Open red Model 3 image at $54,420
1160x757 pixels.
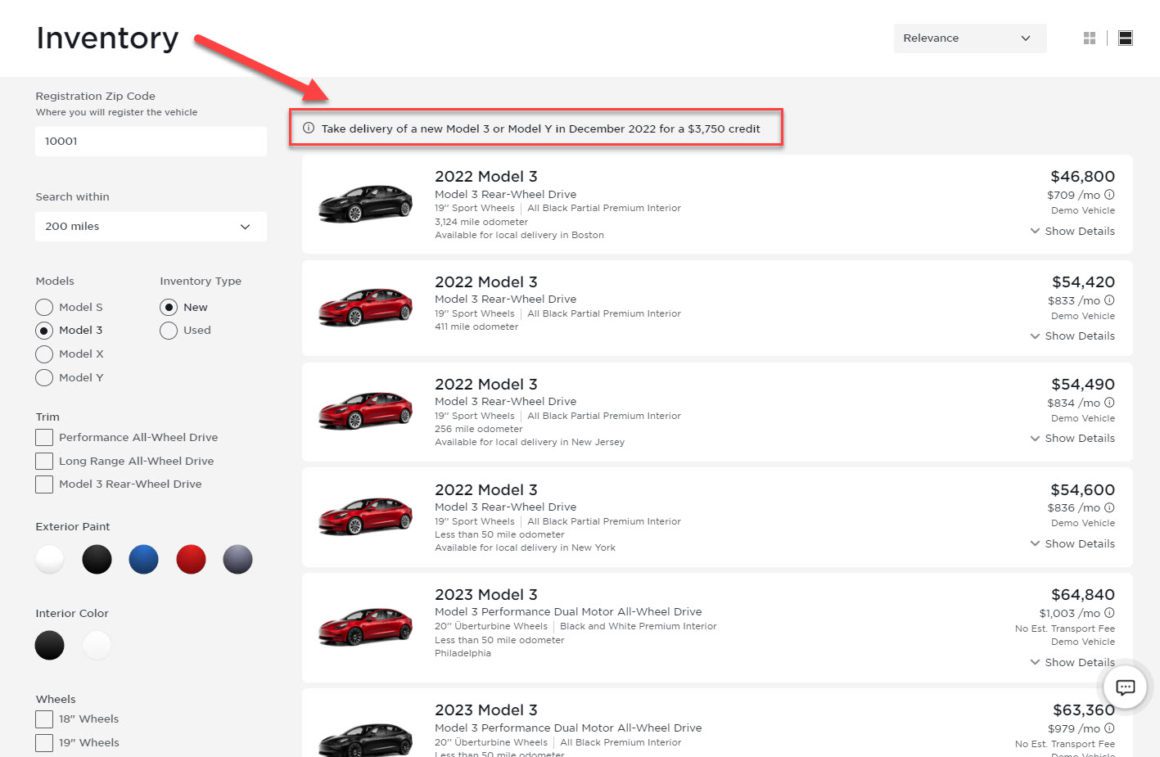point(365,307)
